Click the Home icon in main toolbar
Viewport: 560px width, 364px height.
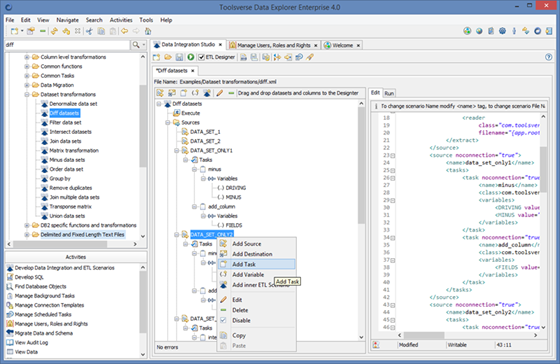point(148,31)
